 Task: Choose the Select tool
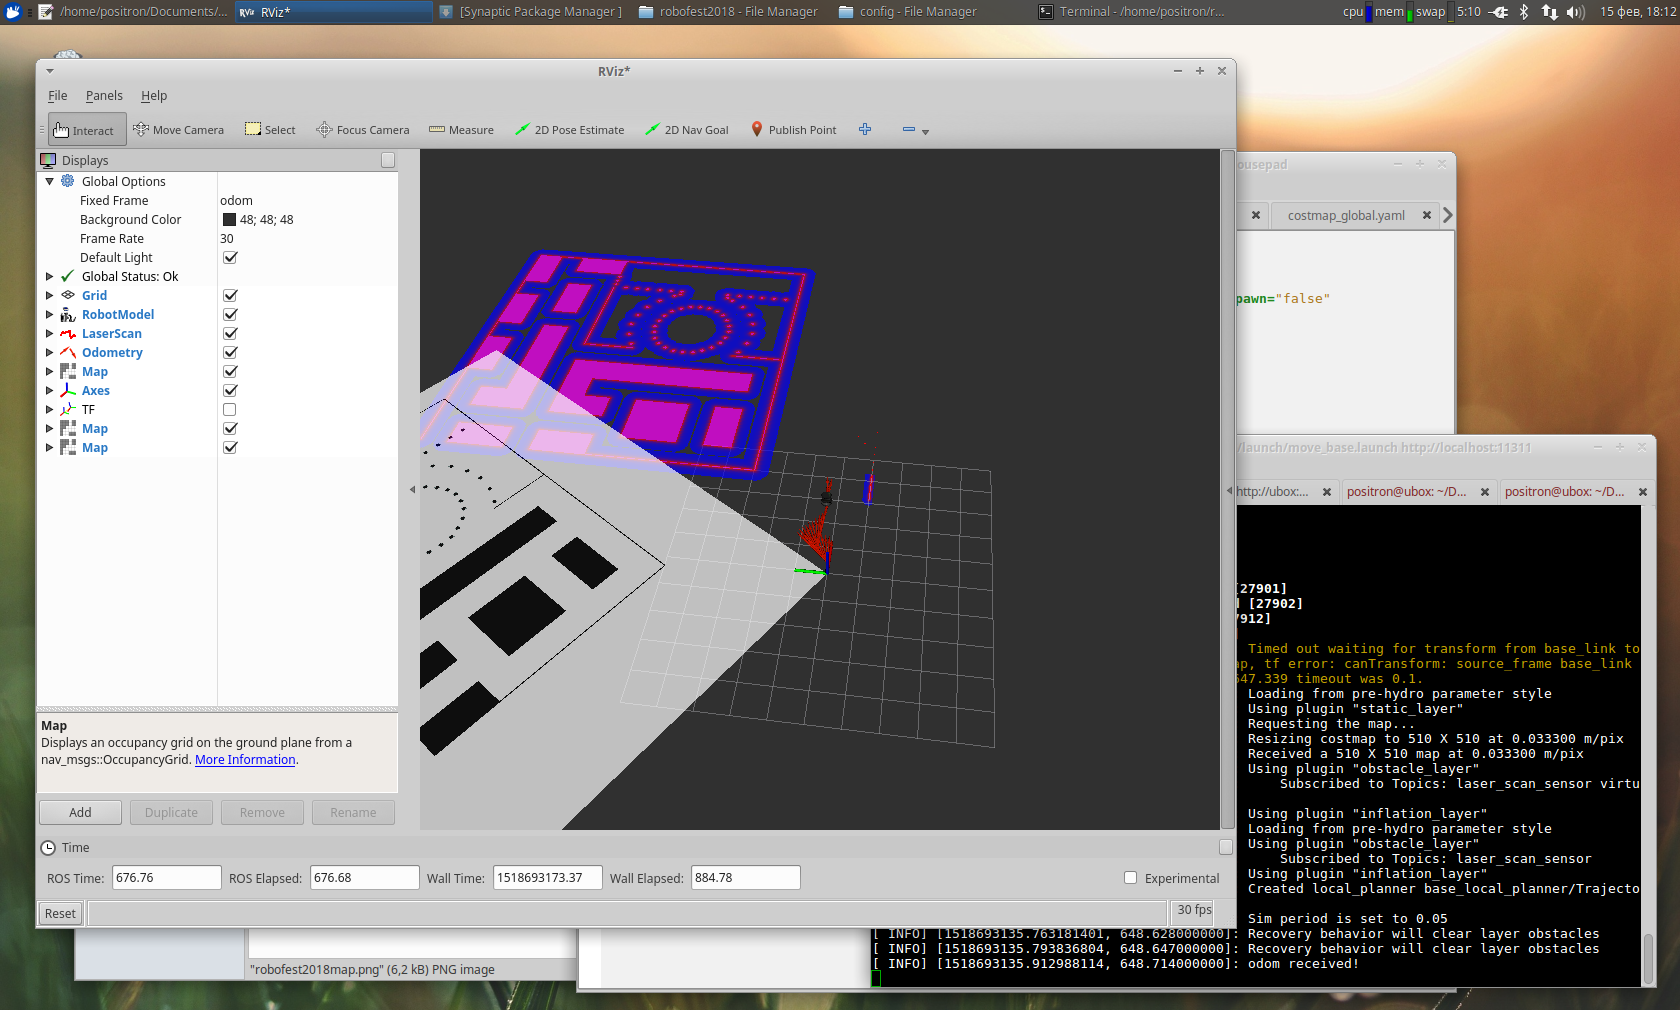[x=269, y=129]
